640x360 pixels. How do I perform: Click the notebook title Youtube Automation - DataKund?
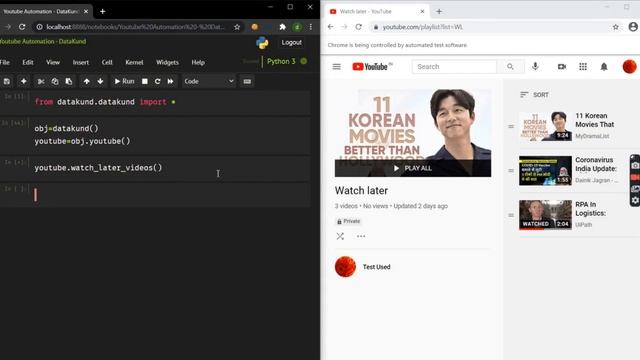coord(43,41)
